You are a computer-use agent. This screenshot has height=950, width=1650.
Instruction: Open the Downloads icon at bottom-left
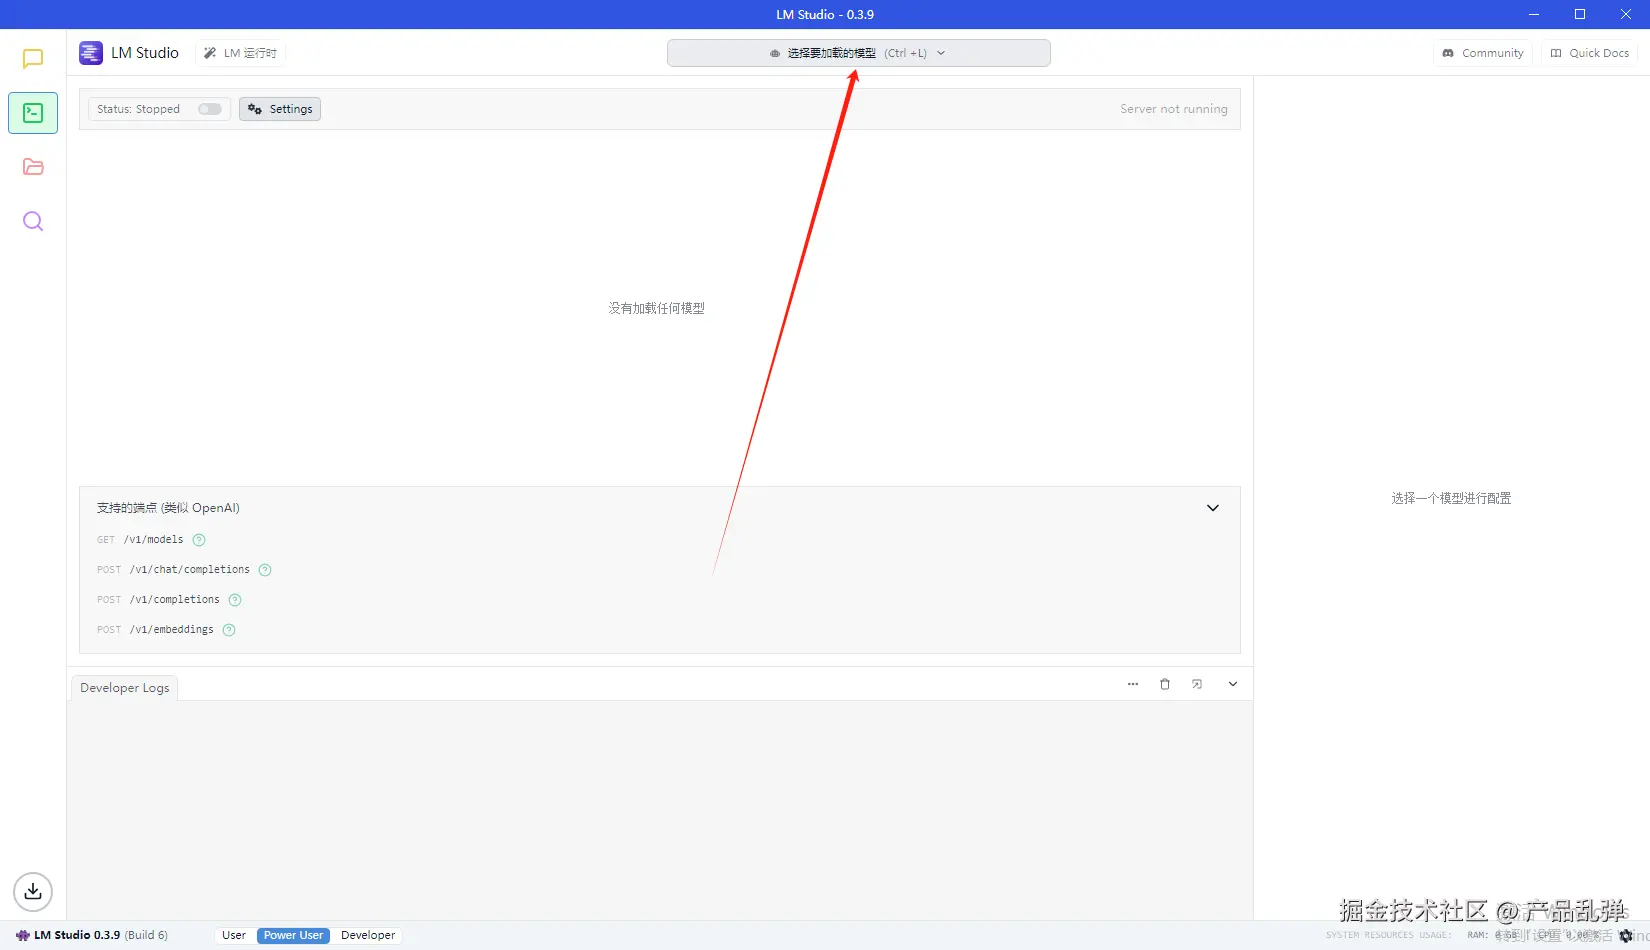[x=33, y=891]
